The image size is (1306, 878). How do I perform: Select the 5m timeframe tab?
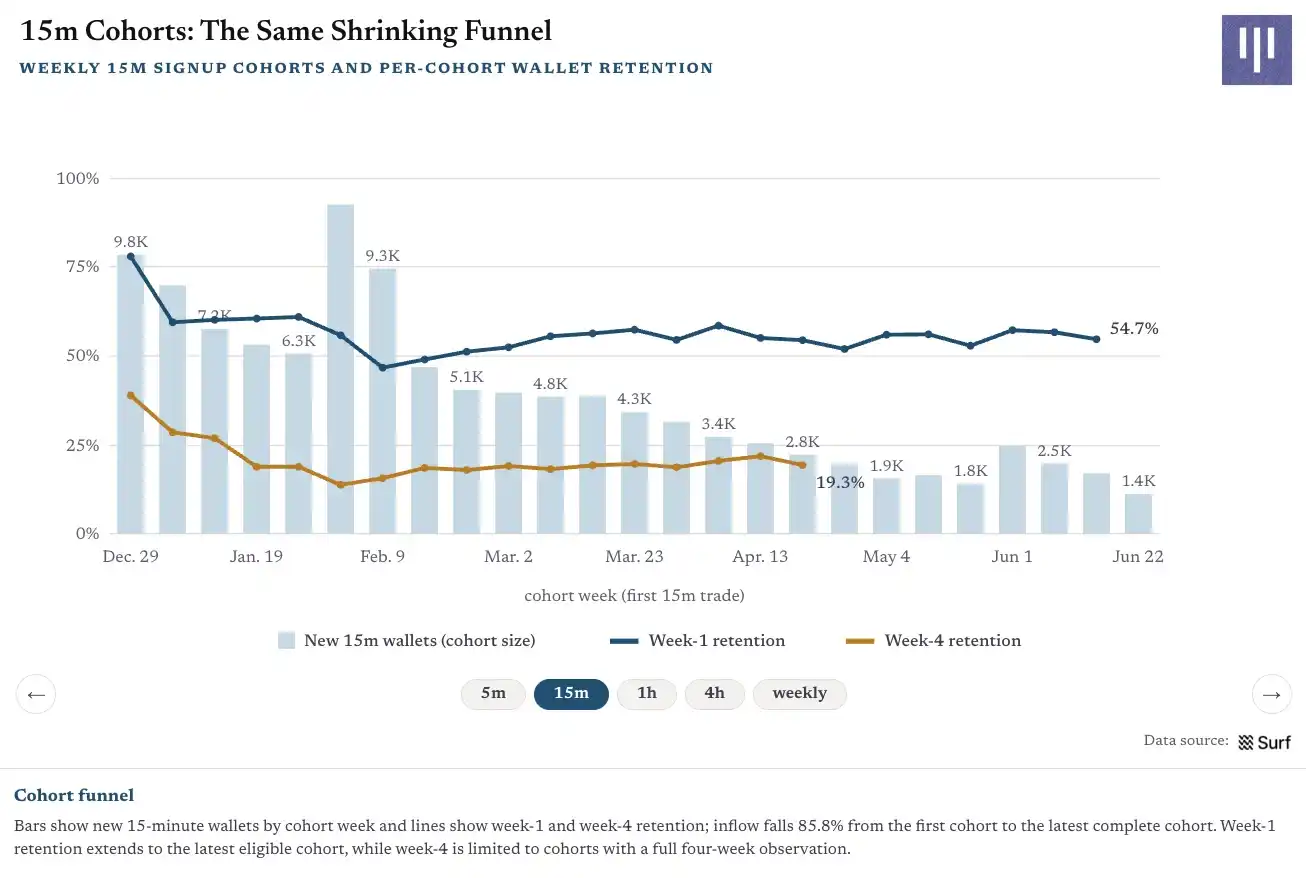493,694
